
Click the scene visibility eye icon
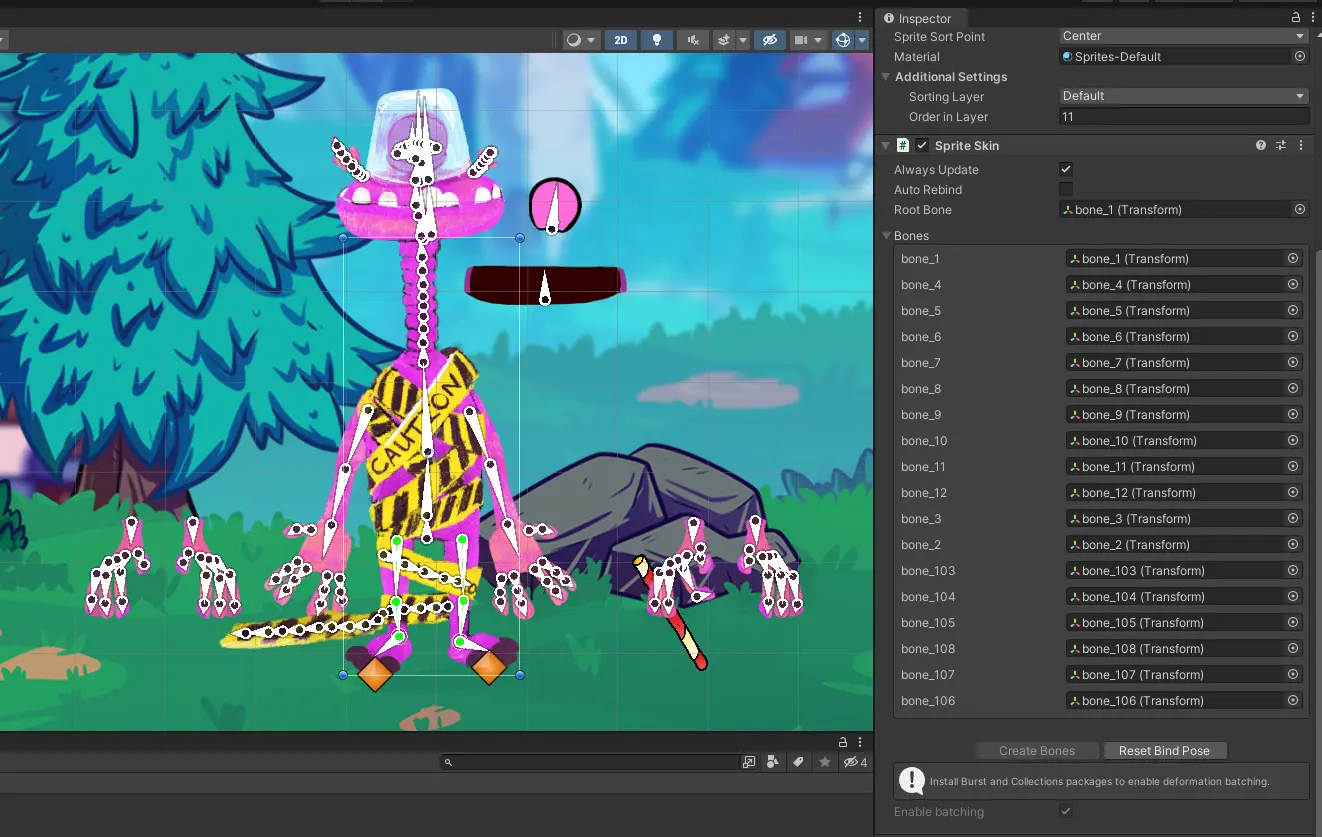tap(768, 40)
